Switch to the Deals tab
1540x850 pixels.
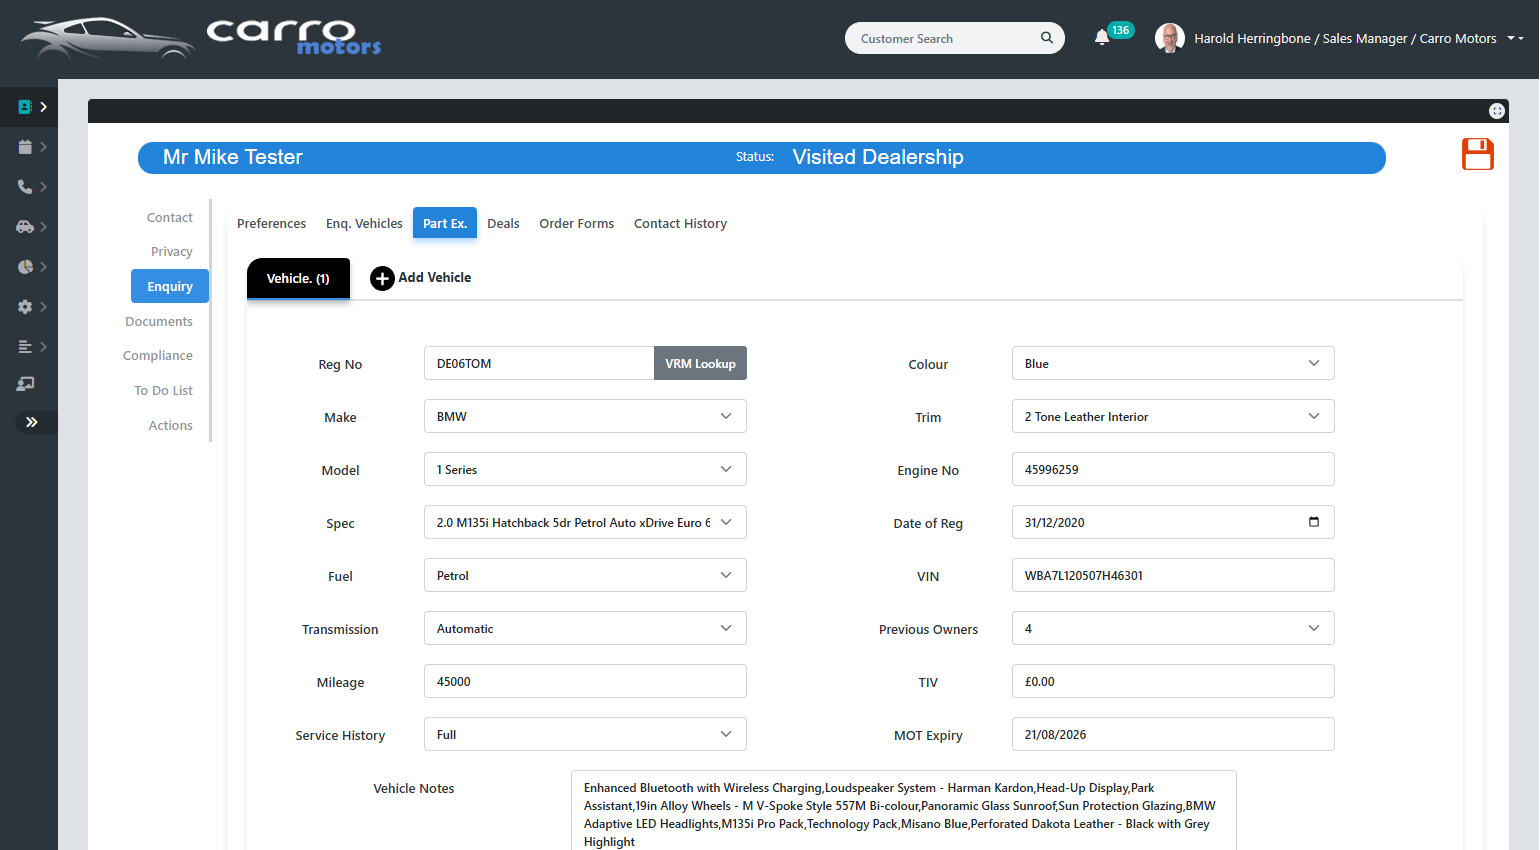point(503,224)
